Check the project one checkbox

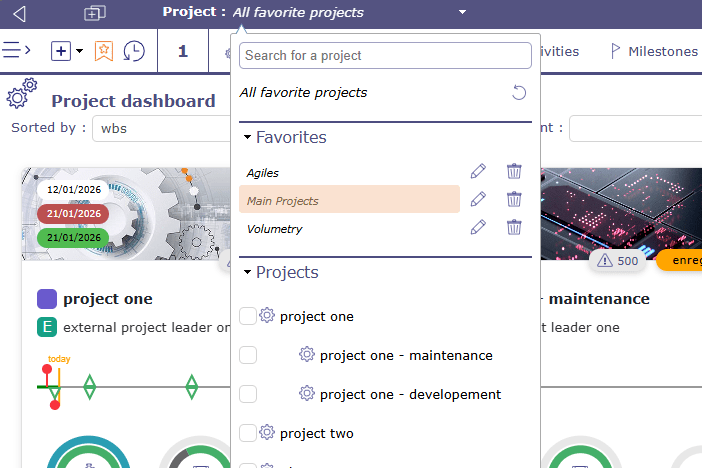coord(248,316)
